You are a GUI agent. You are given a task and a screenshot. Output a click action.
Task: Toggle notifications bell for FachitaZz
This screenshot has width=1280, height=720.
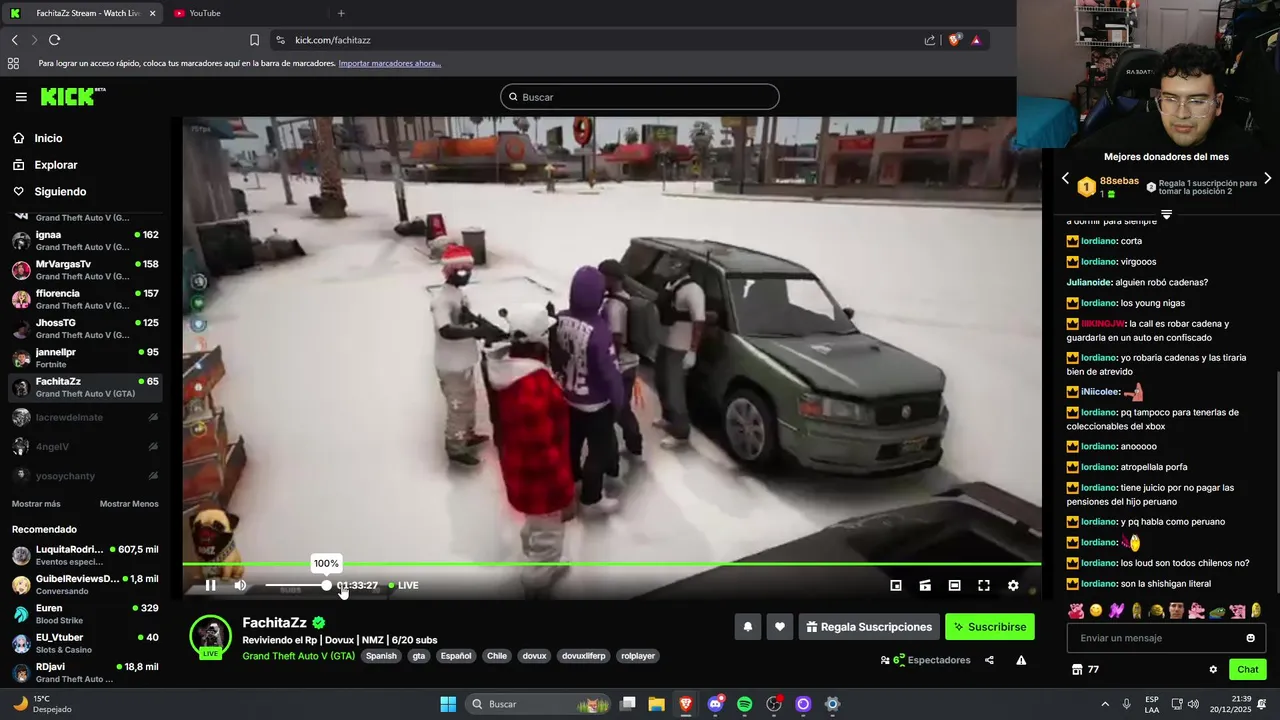point(747,627)
